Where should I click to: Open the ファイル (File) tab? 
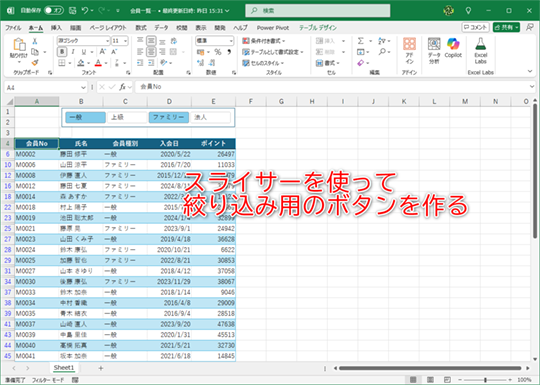[13, 28]
